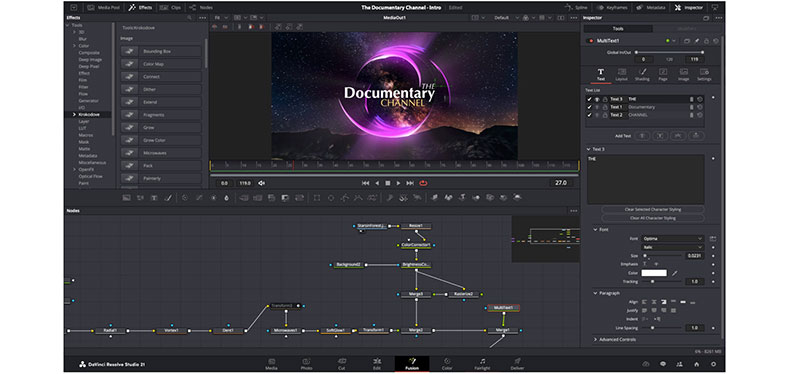Pick text color with the eyedropper icon
Image resolution: width=800 pixels, height=374 pixels.
pyautogui.click(x=674, y=273)
